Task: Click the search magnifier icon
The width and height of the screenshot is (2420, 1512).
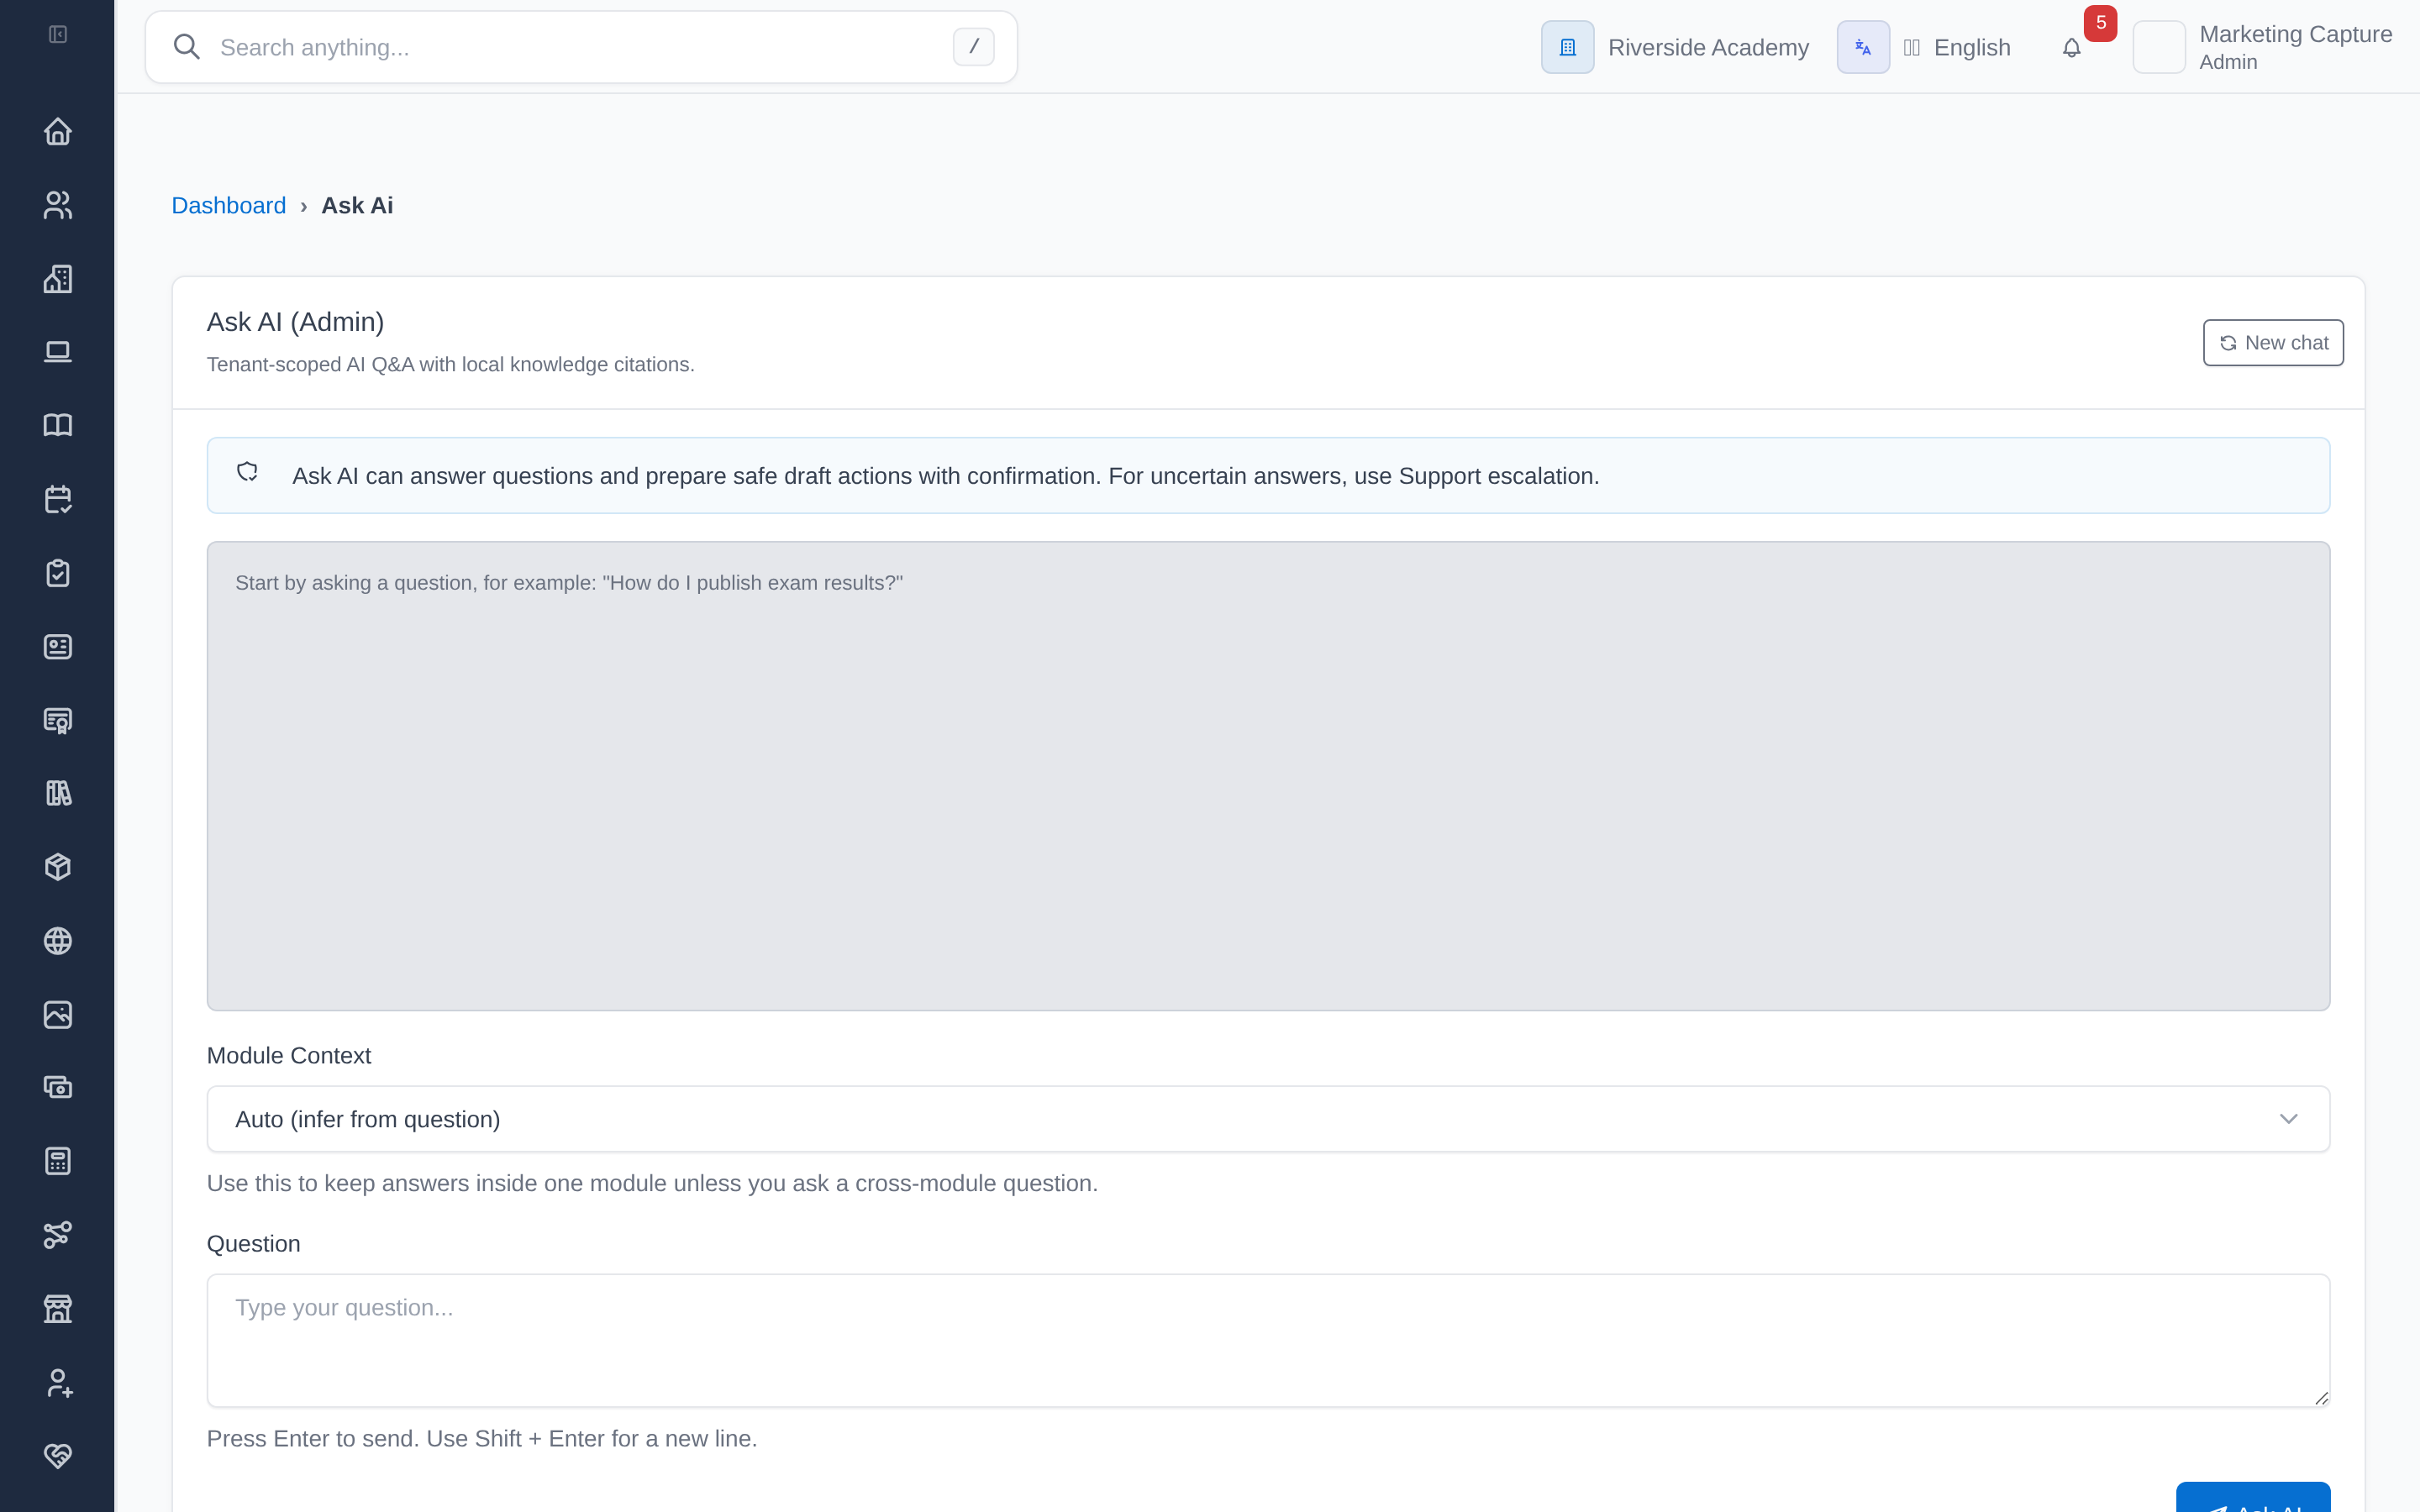Action: 186,47
